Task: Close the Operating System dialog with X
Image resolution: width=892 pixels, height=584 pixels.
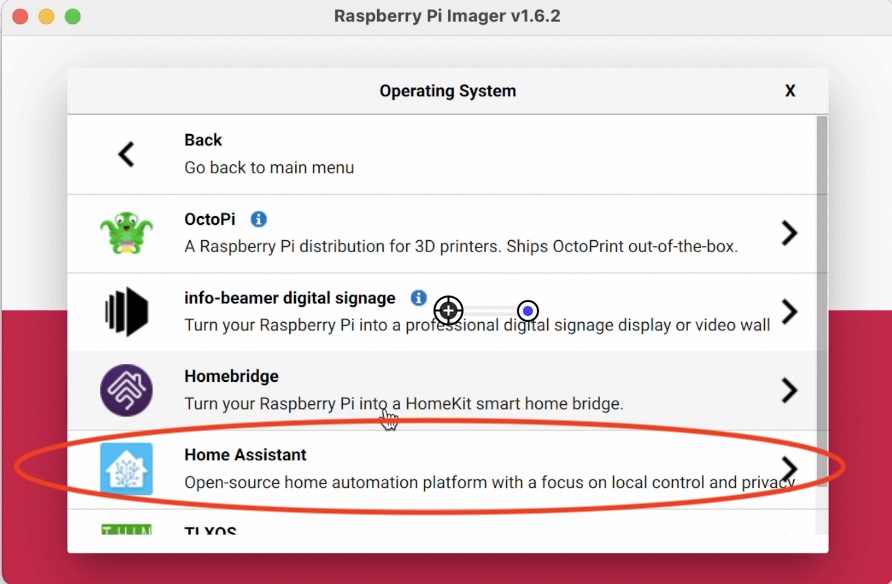Action: coord(790,91)
